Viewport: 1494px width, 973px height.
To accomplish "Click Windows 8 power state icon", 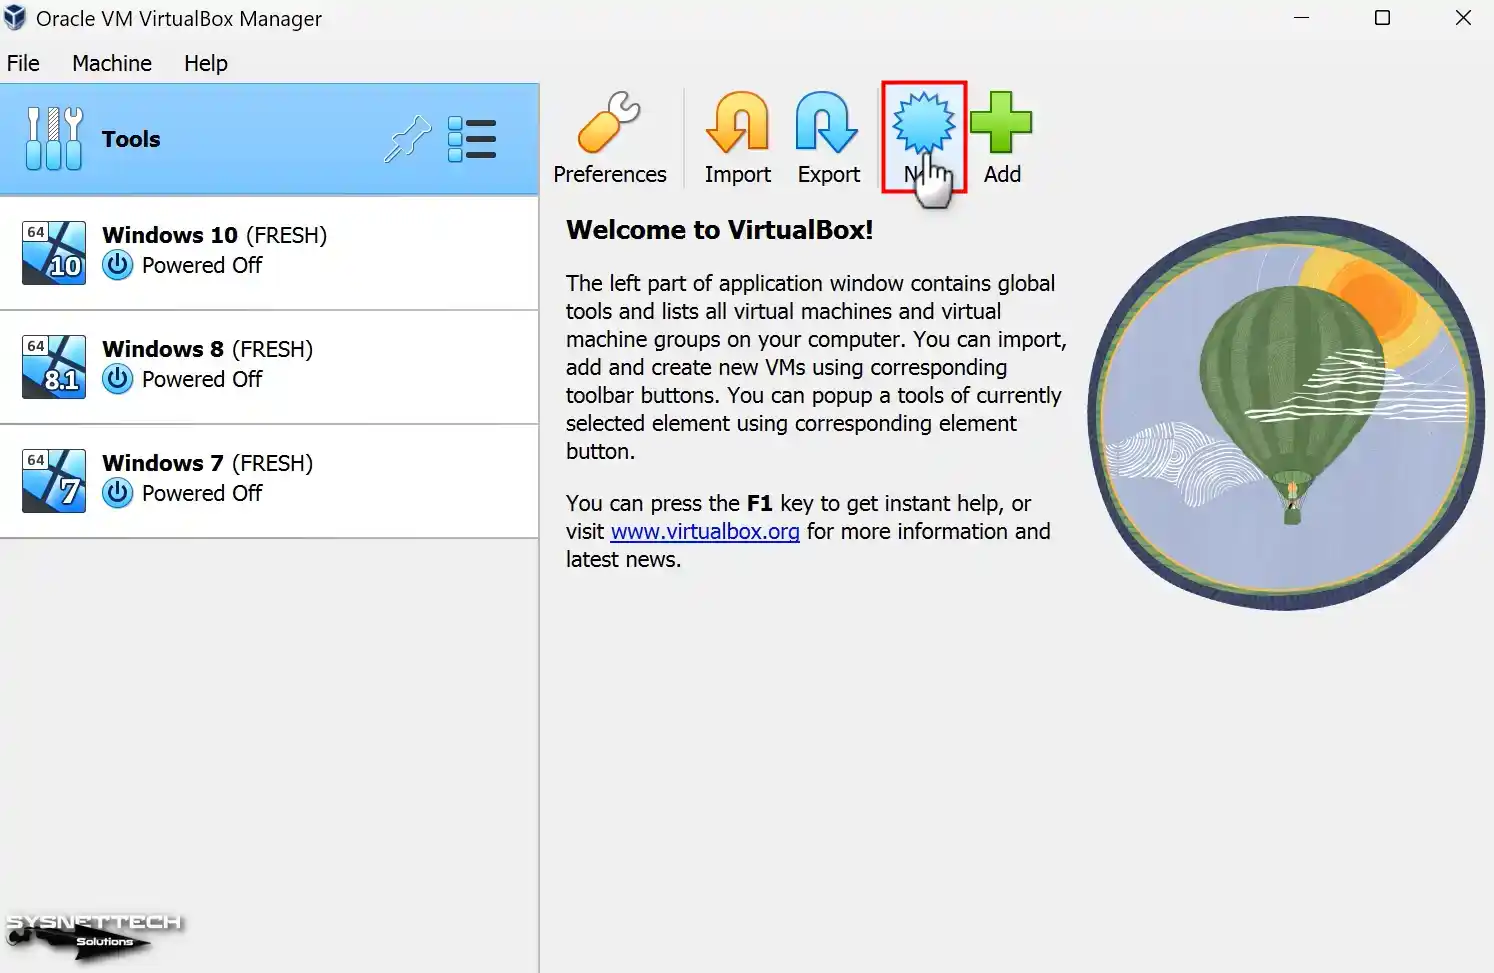I will click(x=118, y=379).
